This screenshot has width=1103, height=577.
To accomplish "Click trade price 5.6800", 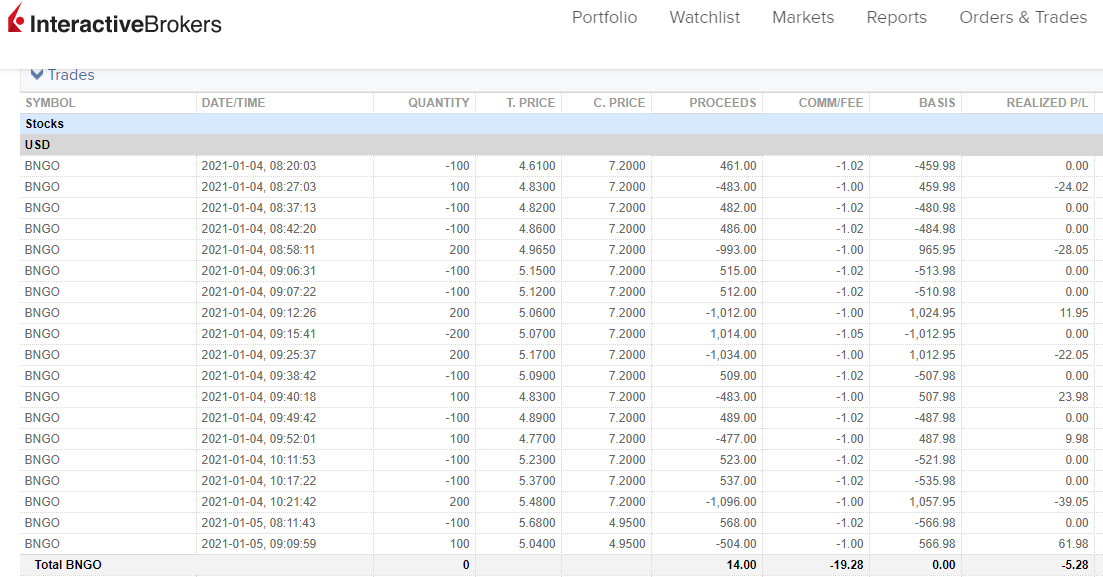I will [537, 523].
